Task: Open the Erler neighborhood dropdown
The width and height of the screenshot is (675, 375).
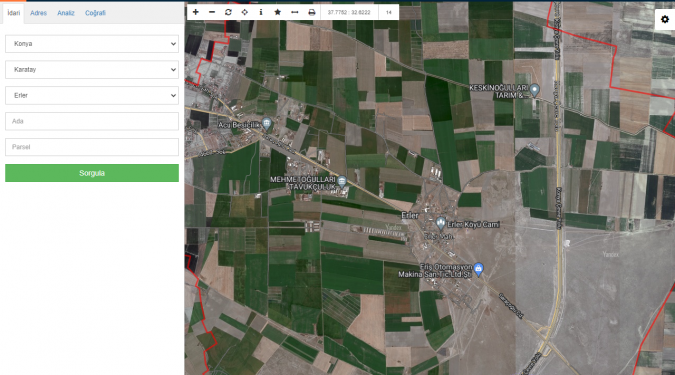Action: (92, 96)
